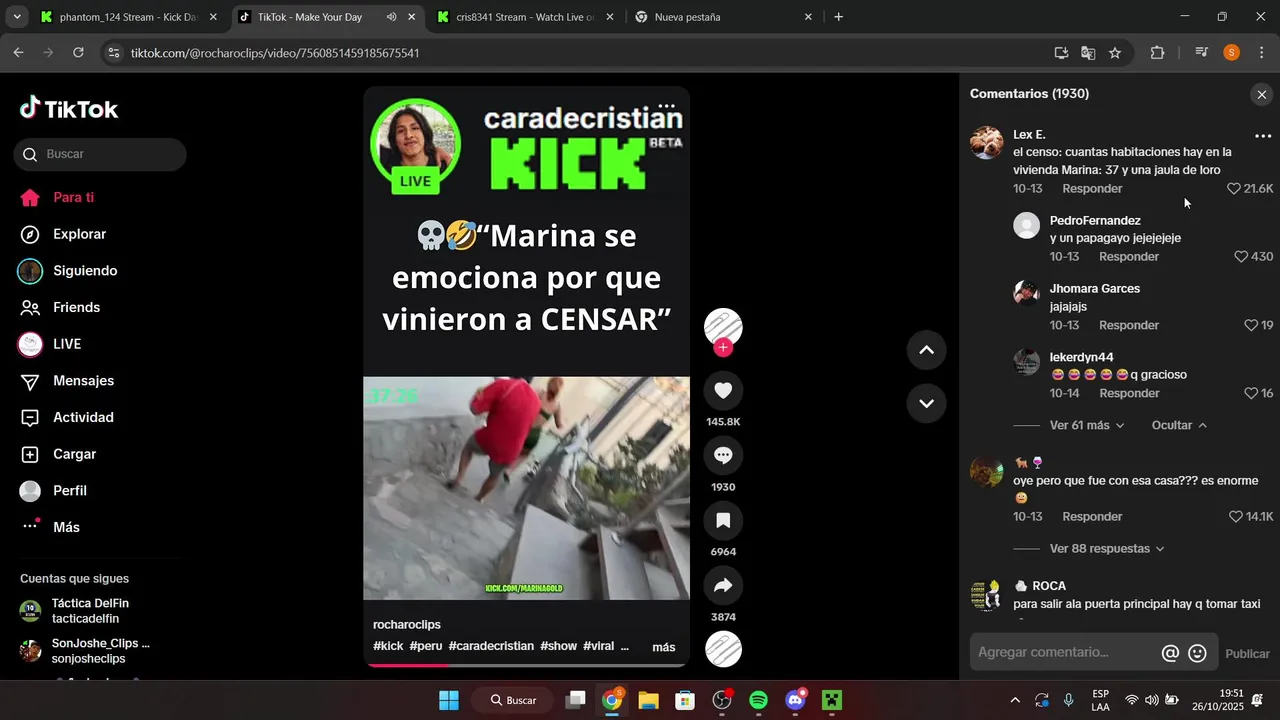Open Chrome menu three dots
The height and width of the screenshot is (720, 1280).
pos(1262,53)
